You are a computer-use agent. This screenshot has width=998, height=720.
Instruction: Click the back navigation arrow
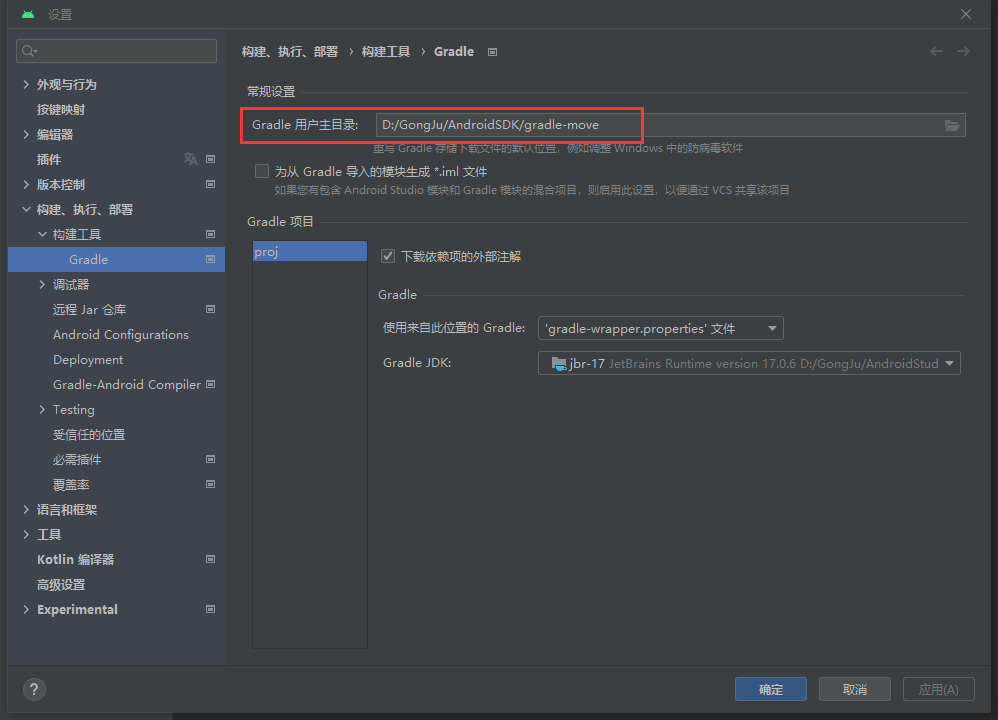click(x=936, y=51)
